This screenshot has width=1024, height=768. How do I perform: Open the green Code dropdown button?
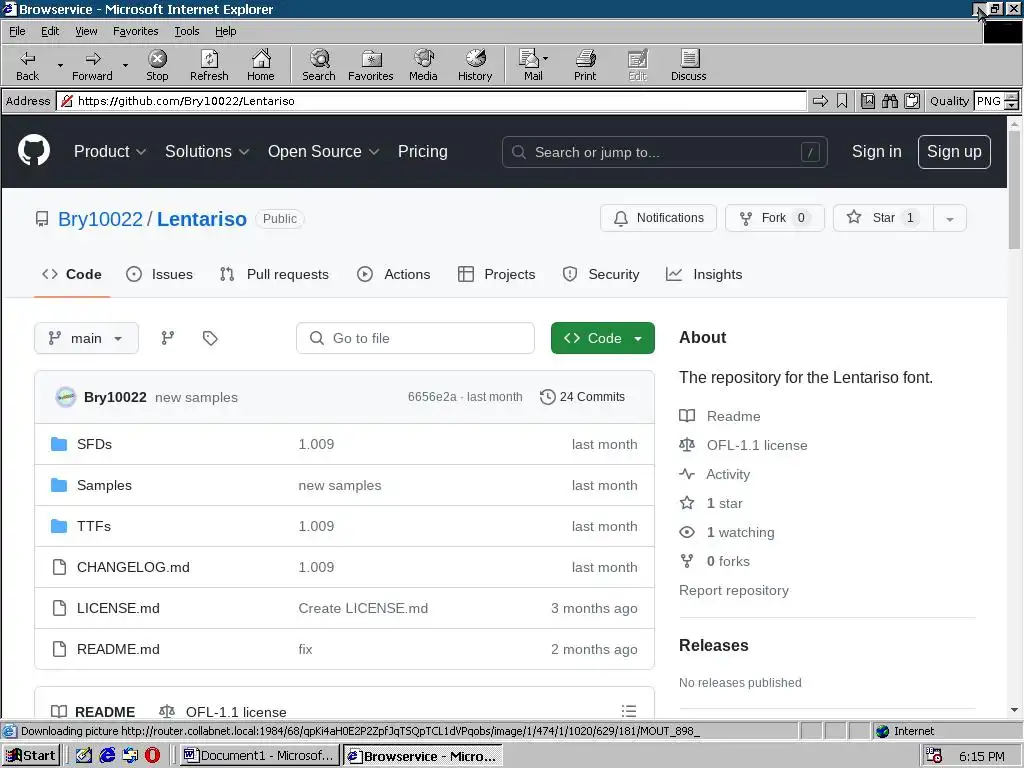(x=603, y=338)
